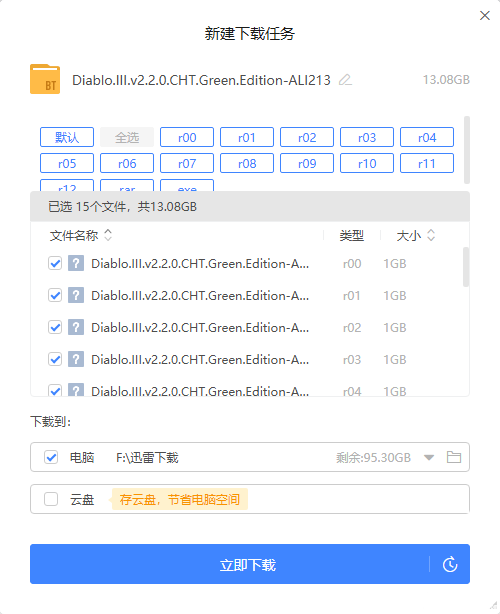Close the new download task dialog
The image size is (500, 614).
(485, 15)
